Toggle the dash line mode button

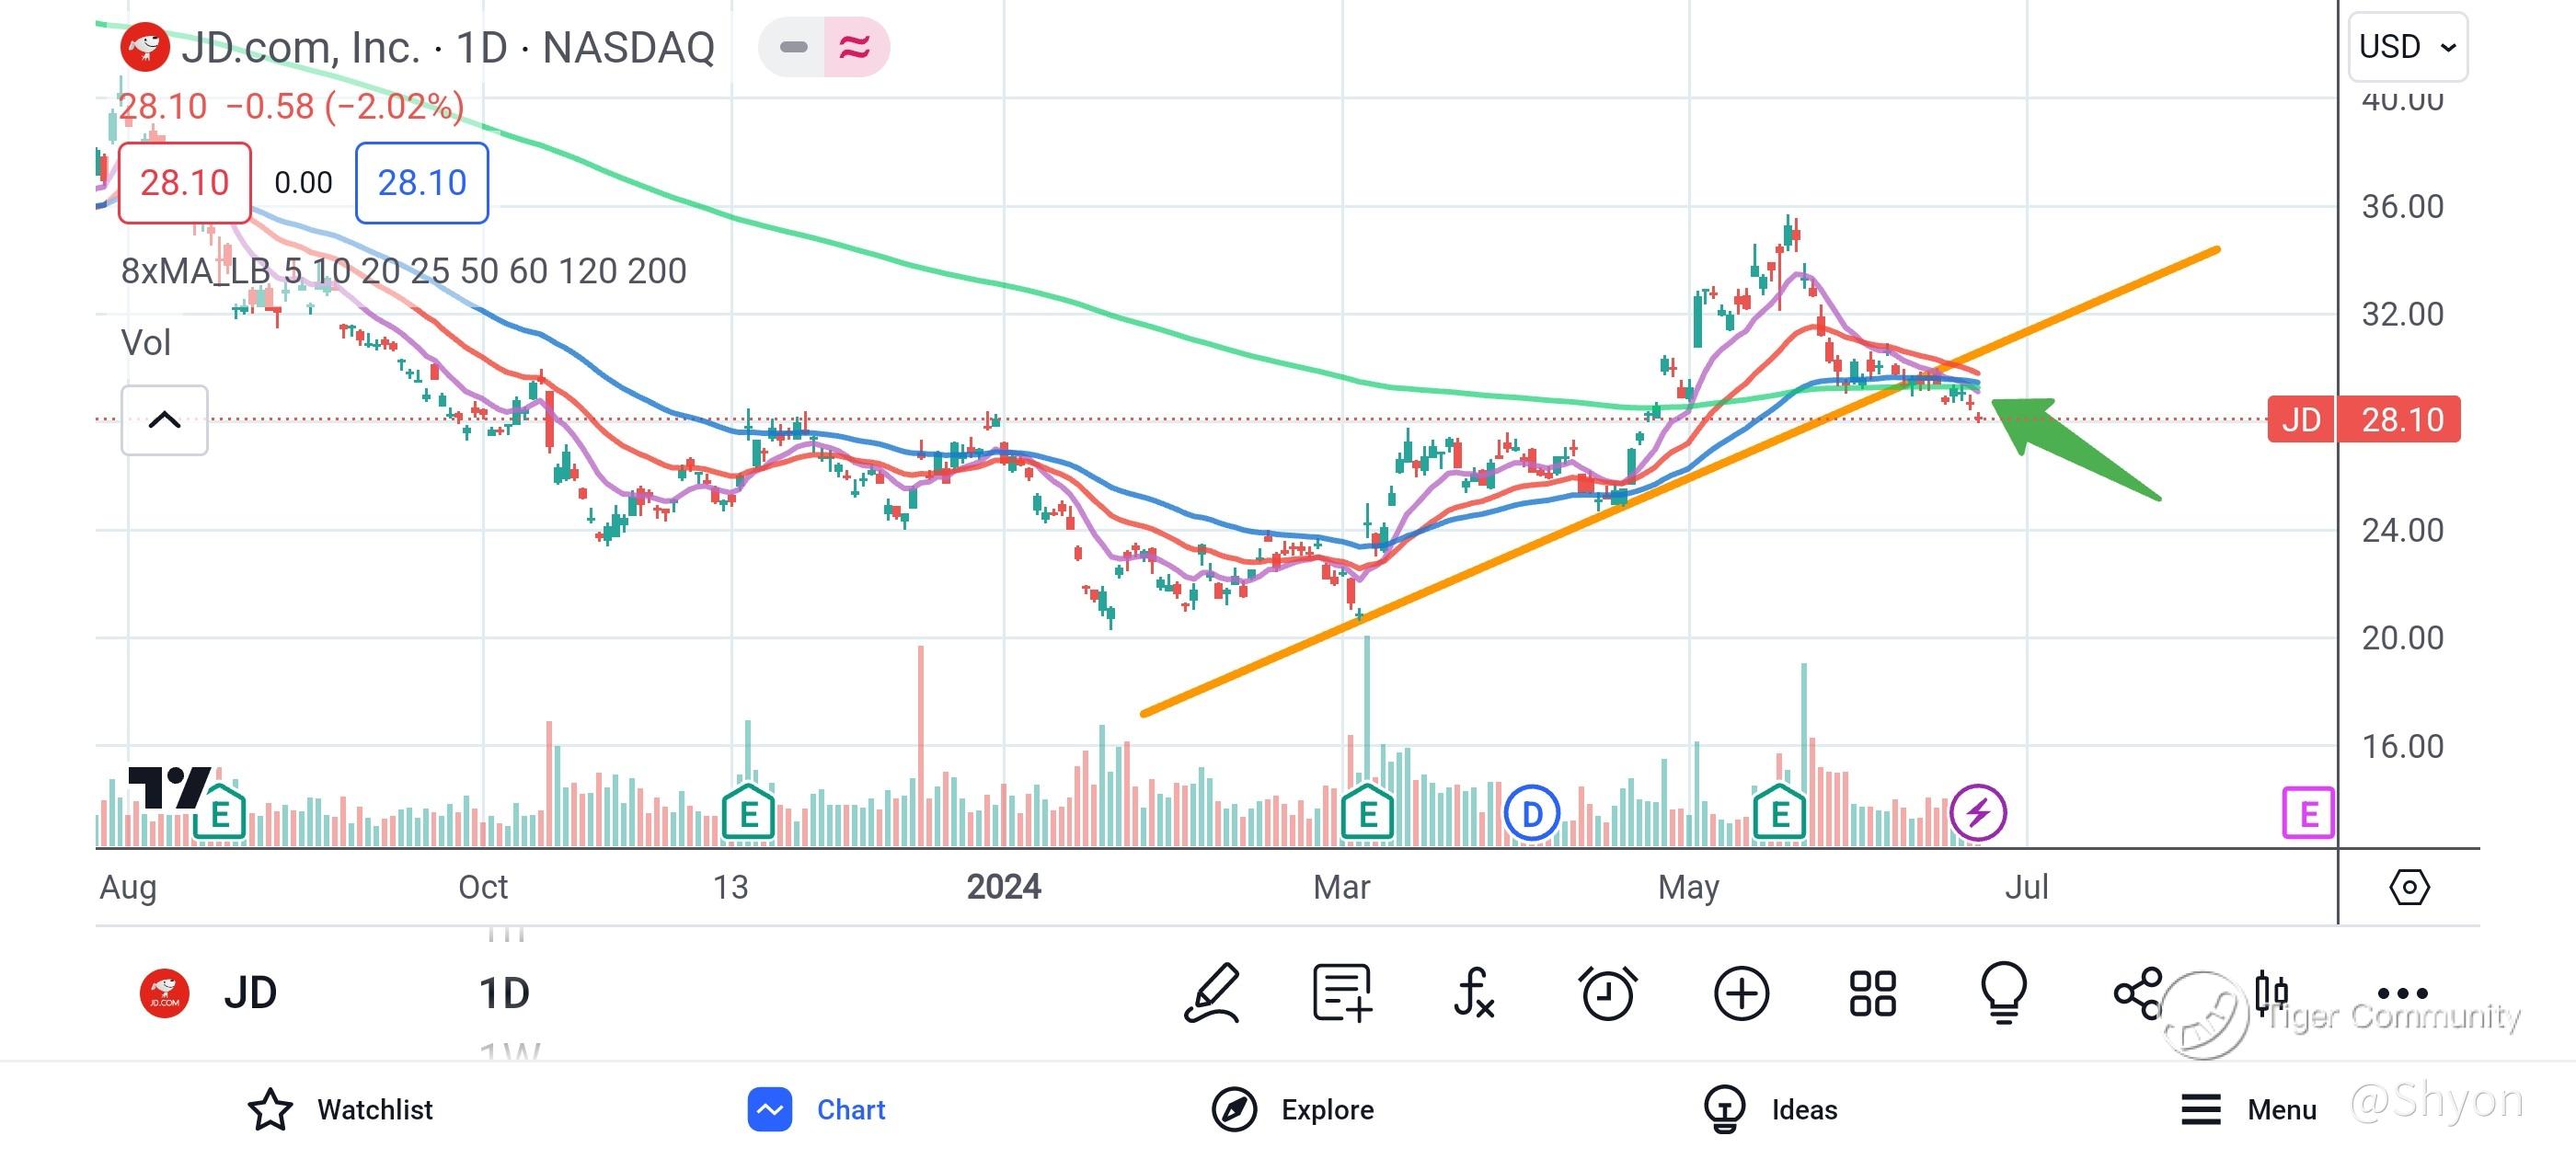point(793,47)
